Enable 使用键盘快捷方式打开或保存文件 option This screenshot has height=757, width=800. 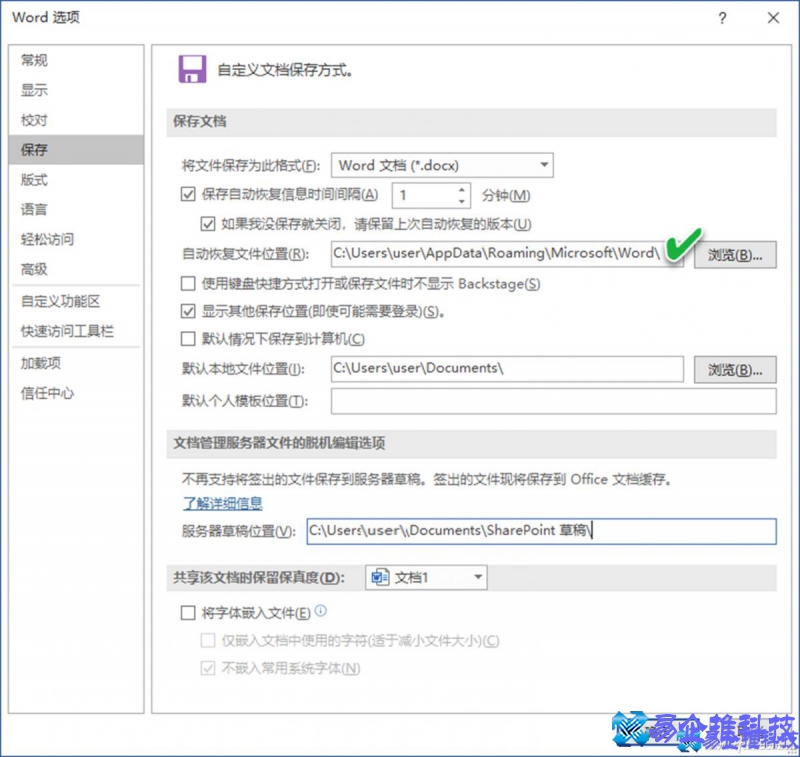point(188,284)
